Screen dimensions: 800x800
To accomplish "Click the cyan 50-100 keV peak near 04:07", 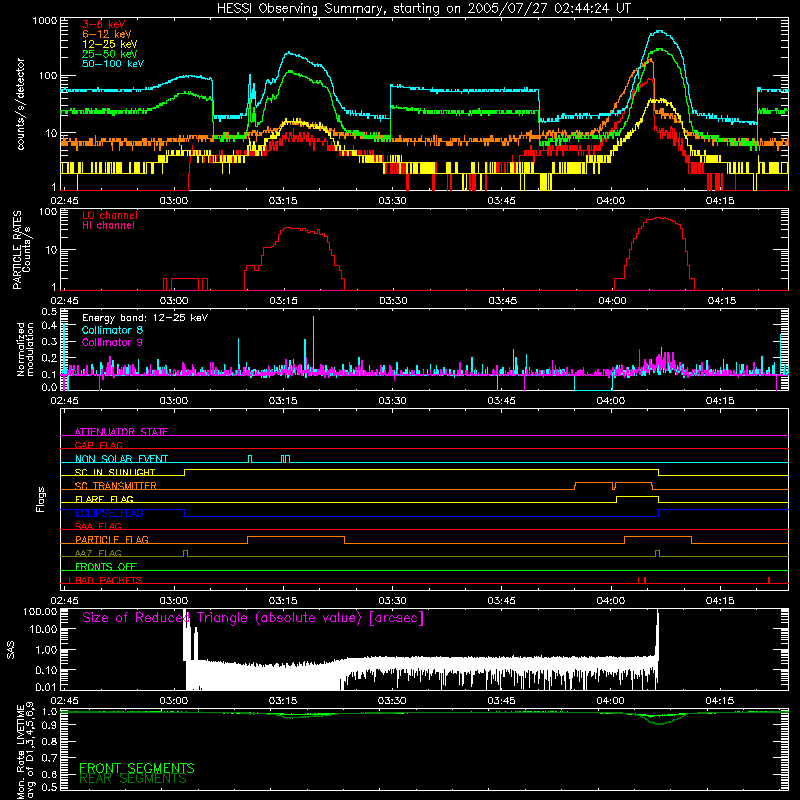I will [660, 32].
